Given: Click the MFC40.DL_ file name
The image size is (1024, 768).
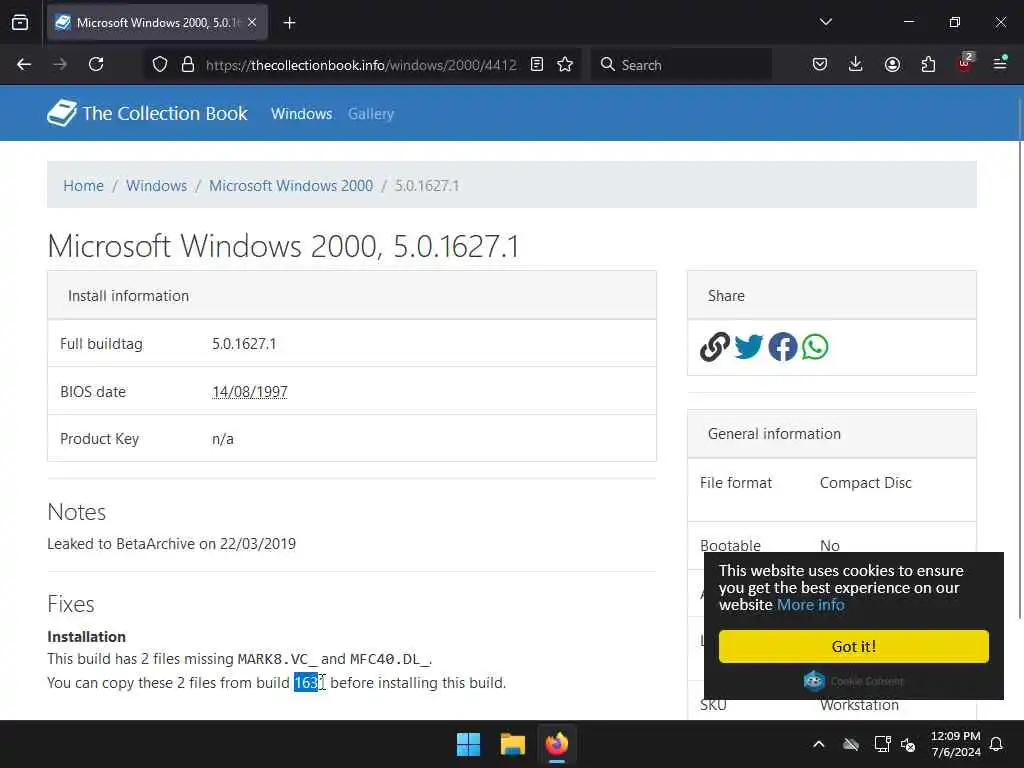Looking at the screenshot, I should [389, 659].
